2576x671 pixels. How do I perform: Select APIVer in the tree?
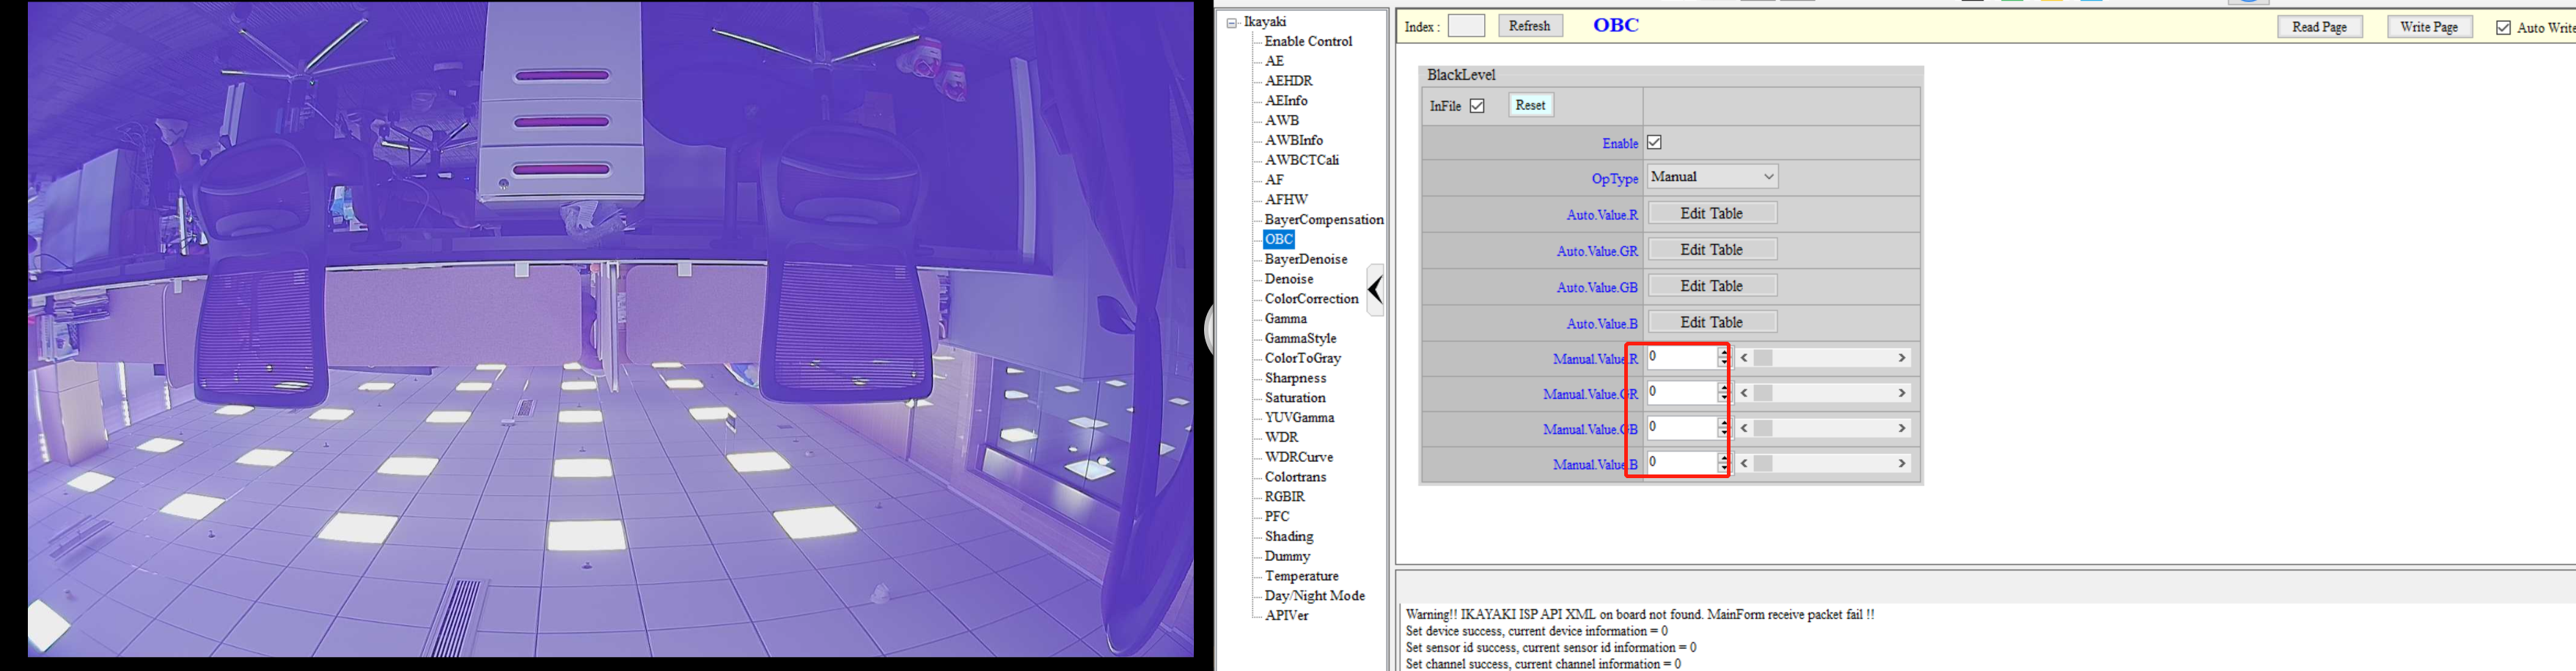pos(1286,616)
